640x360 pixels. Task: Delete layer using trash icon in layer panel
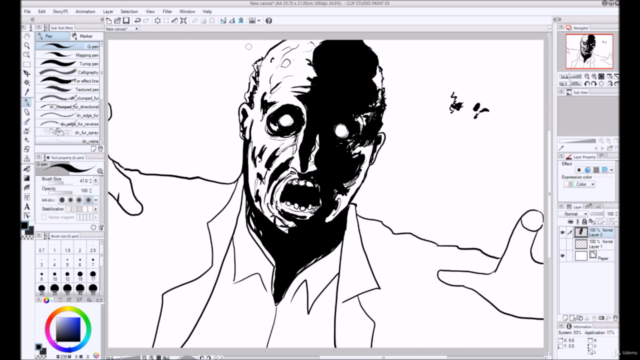(615, 318)
